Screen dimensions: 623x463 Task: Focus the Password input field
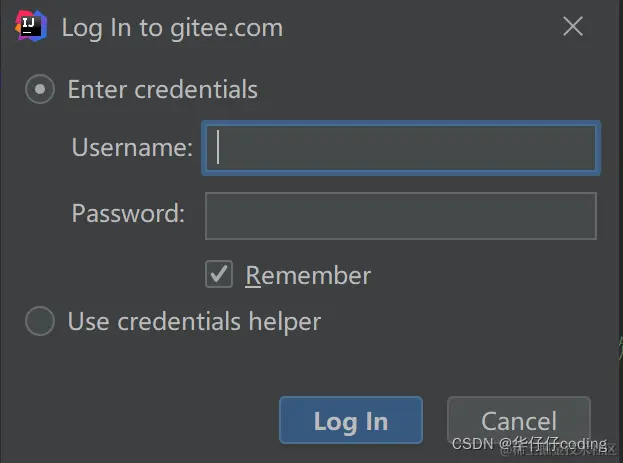(401, 216)
